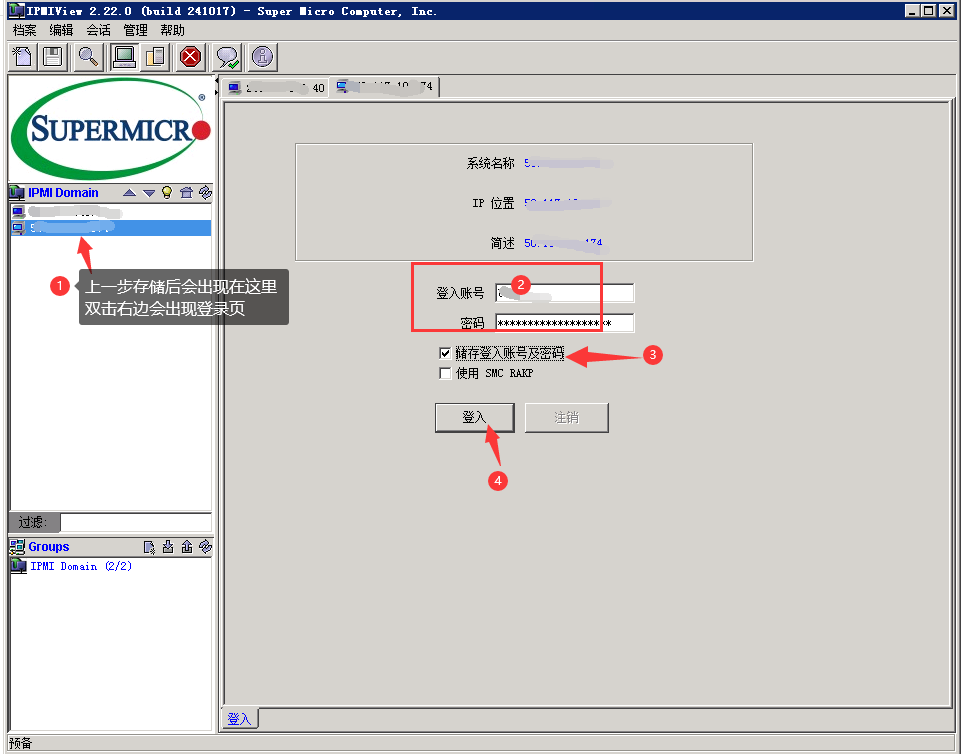
Task: Select the monitor icon in the toolbar
Action: [x=122, y=56]
